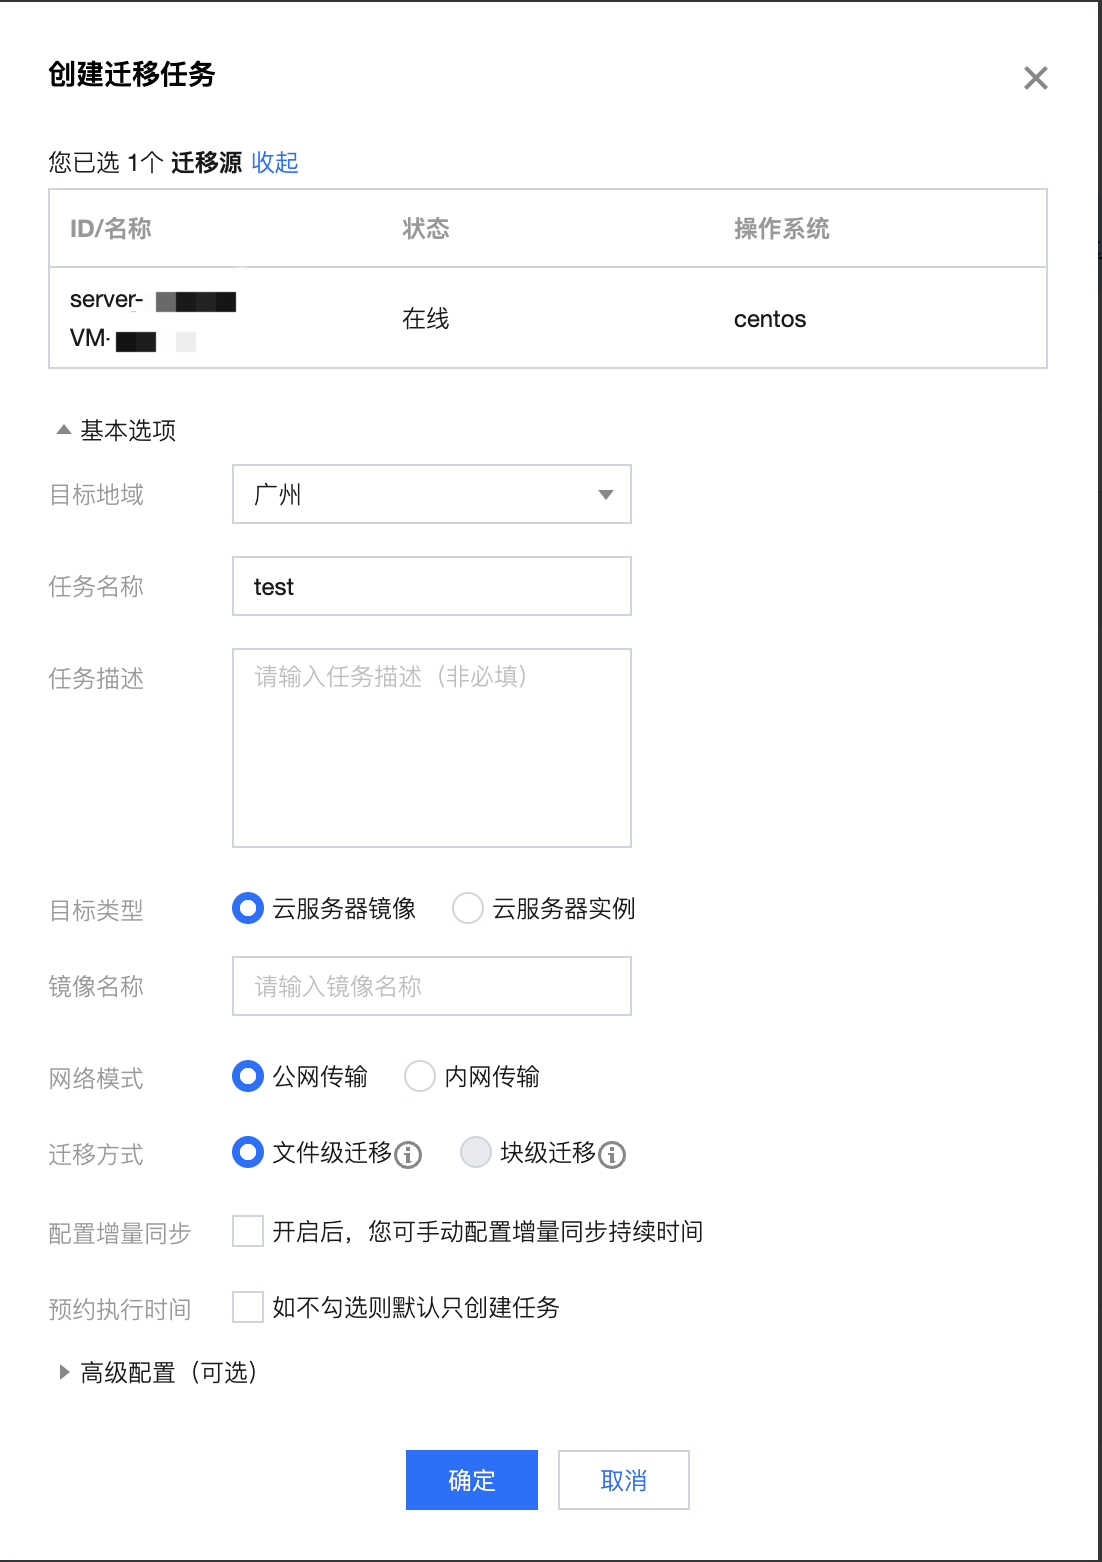The image size is (1102, 1562).
Task: Expand 高级配置（可选）section
Action: pos(64,1372)
